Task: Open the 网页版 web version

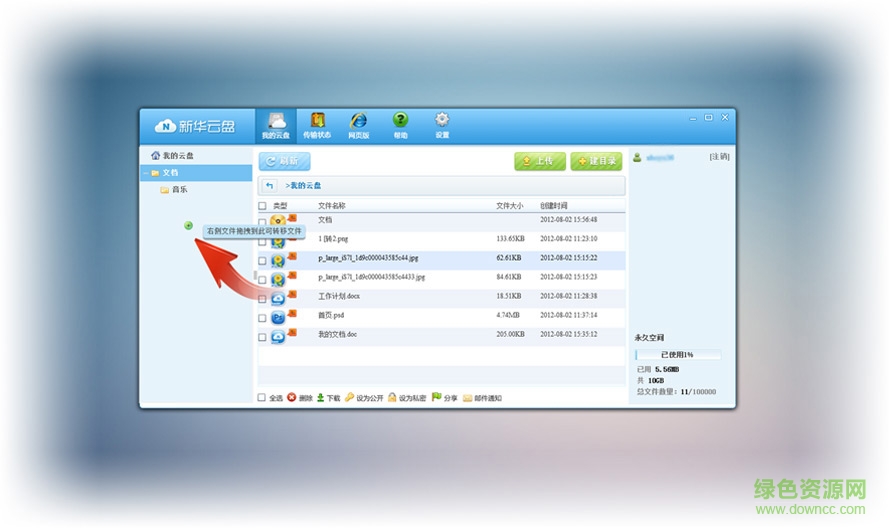Action: coord(358,125)
